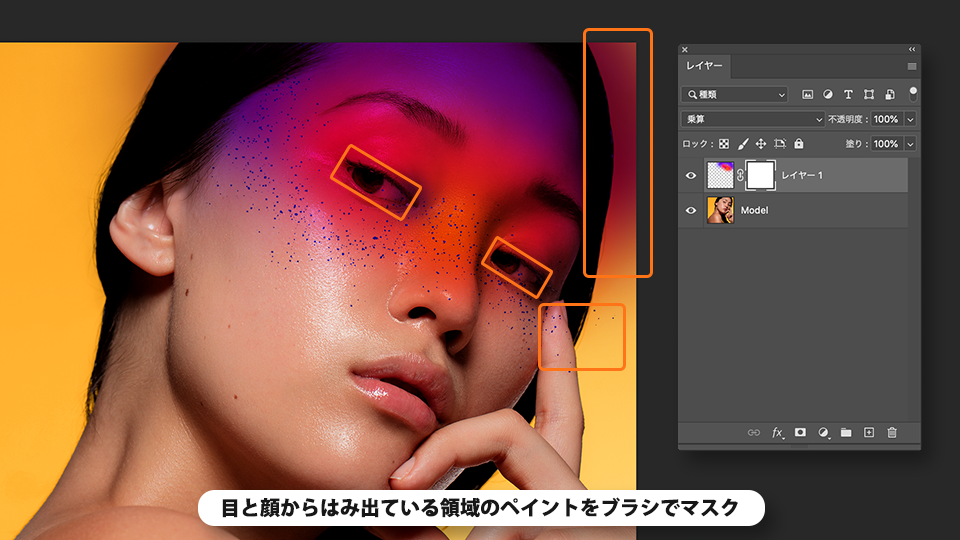
Task: Switch to the レイヤー tab
Action: point(704,66)
